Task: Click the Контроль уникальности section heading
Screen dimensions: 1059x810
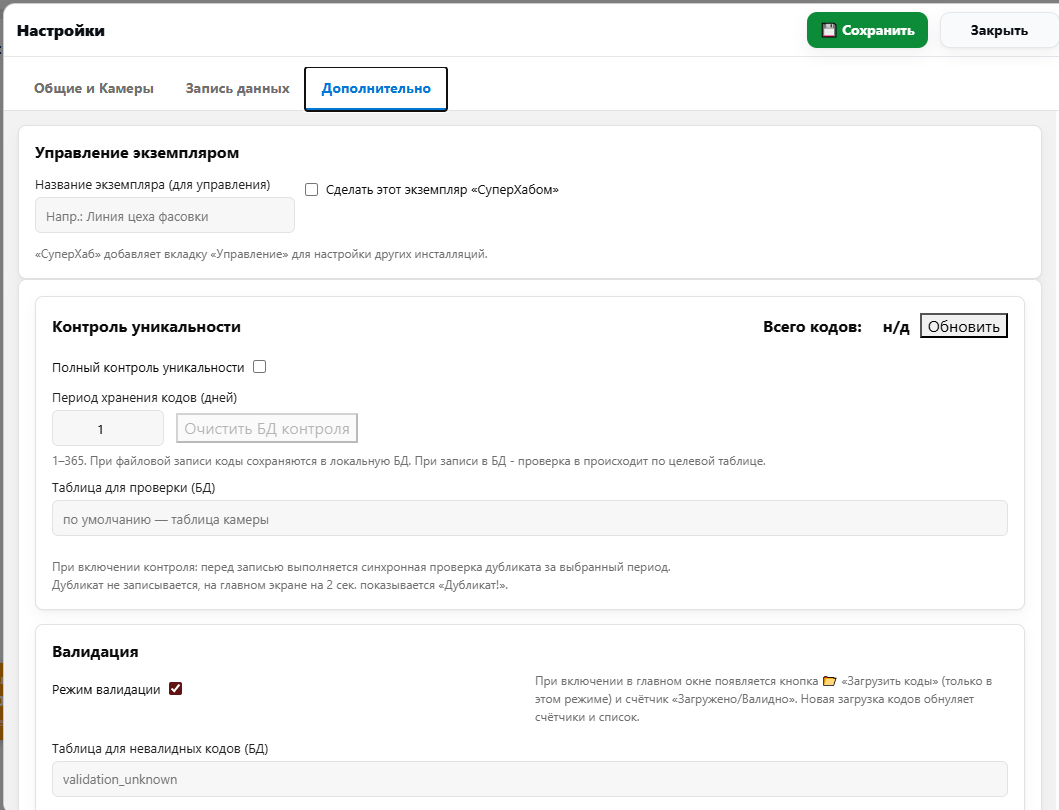Action: 146,326
